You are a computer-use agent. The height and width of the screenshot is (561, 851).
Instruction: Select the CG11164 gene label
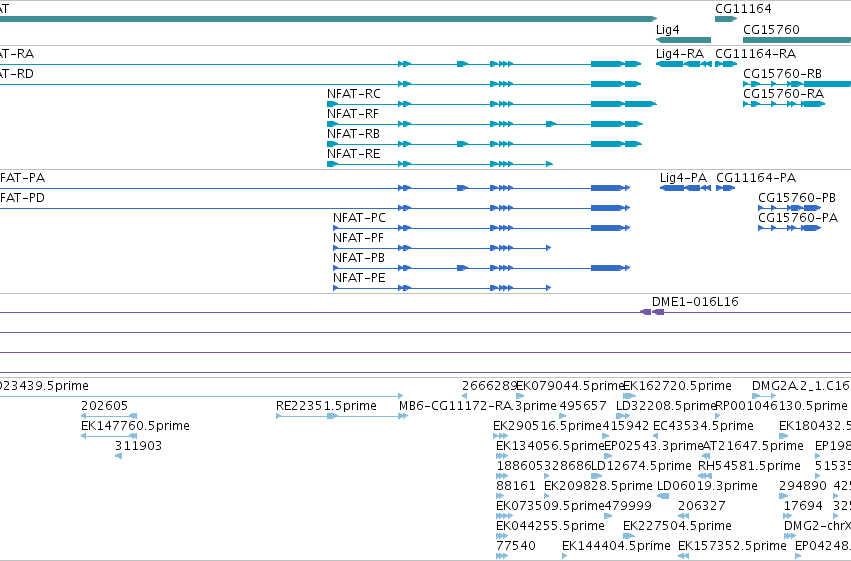(743, 9)
